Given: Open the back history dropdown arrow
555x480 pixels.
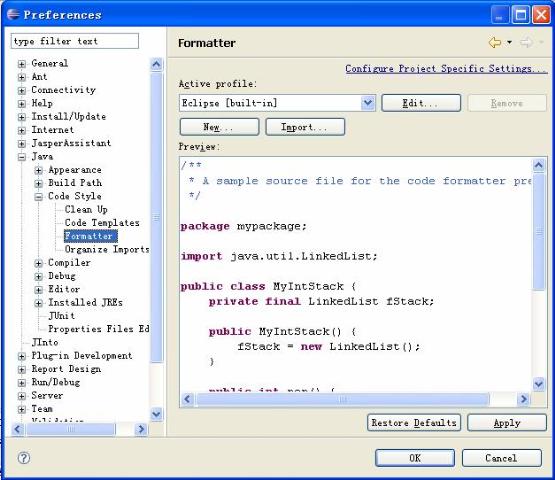Looking at the screenshot, I should point(509,42).
